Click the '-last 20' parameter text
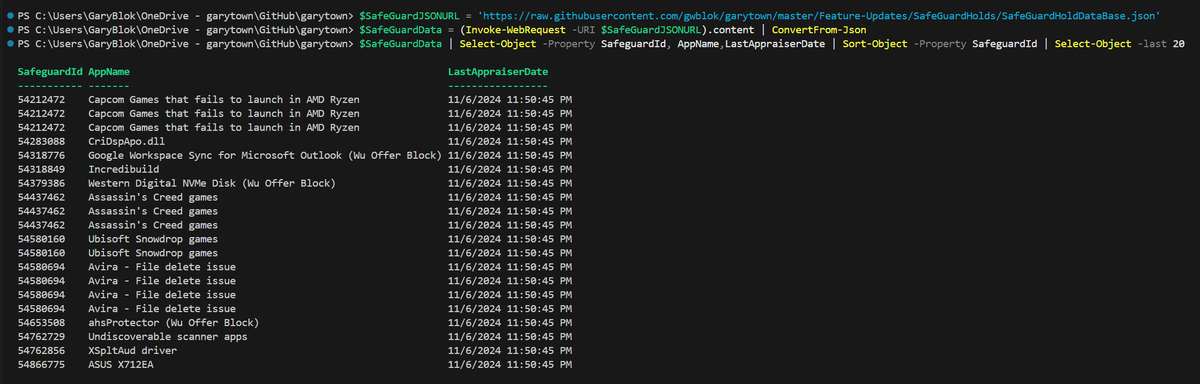 click(1162, 45)
